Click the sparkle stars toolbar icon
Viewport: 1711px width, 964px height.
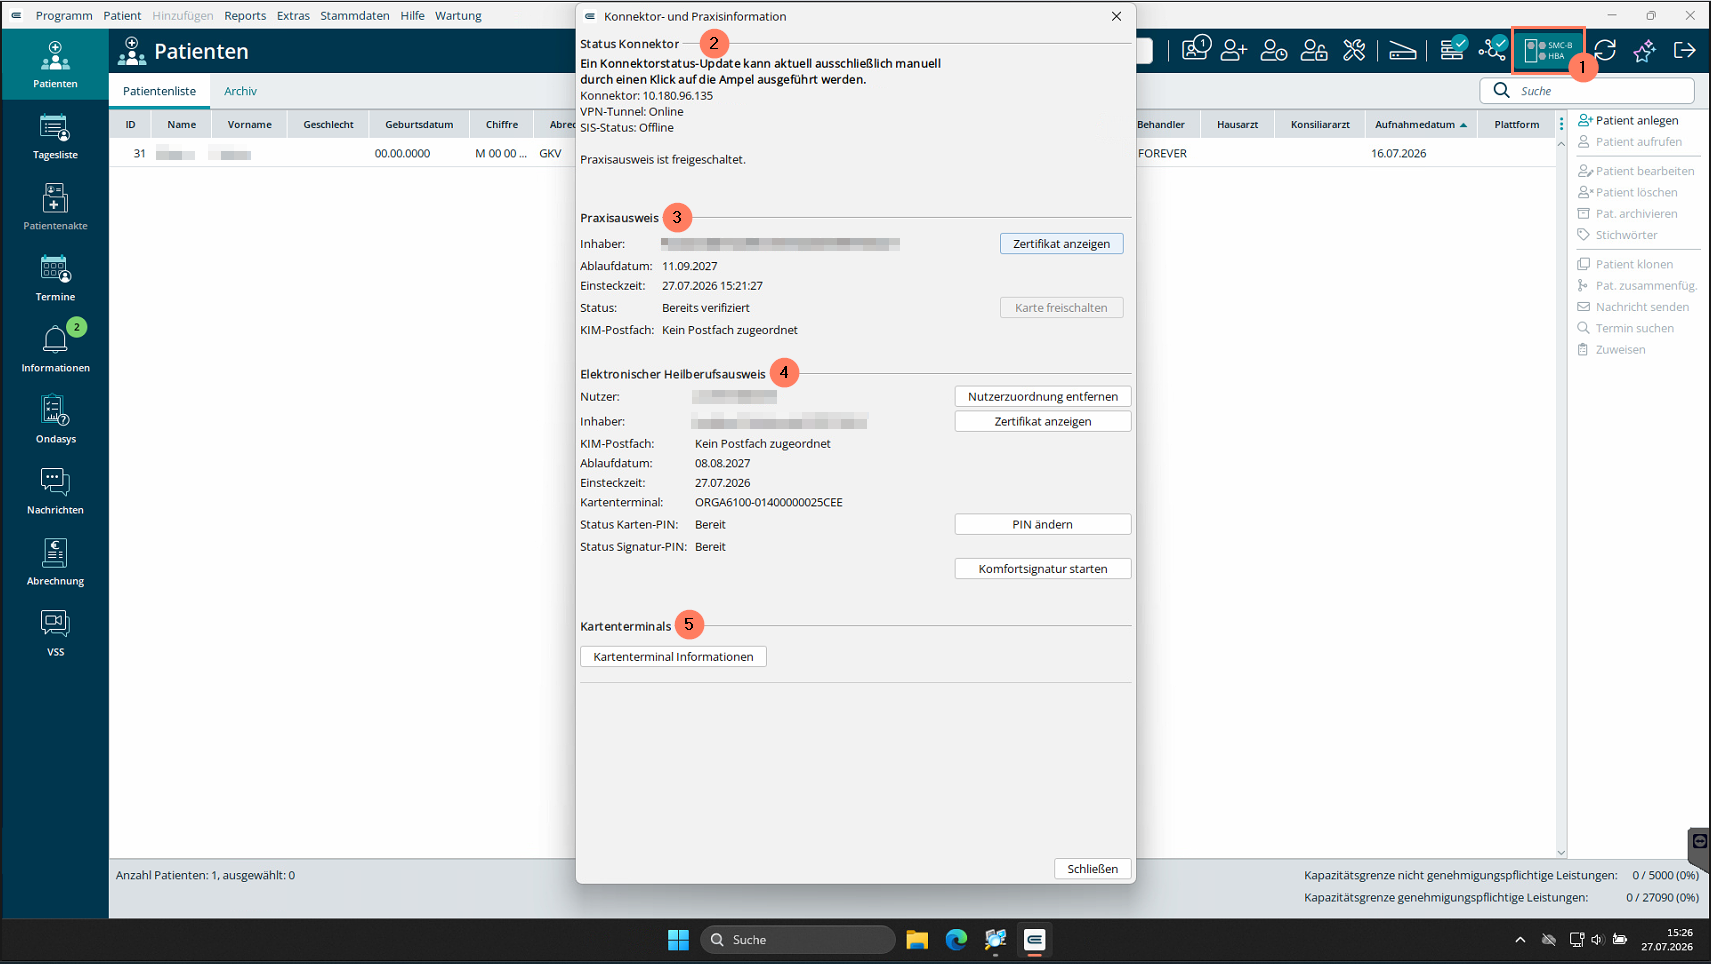pos(1644,50)
